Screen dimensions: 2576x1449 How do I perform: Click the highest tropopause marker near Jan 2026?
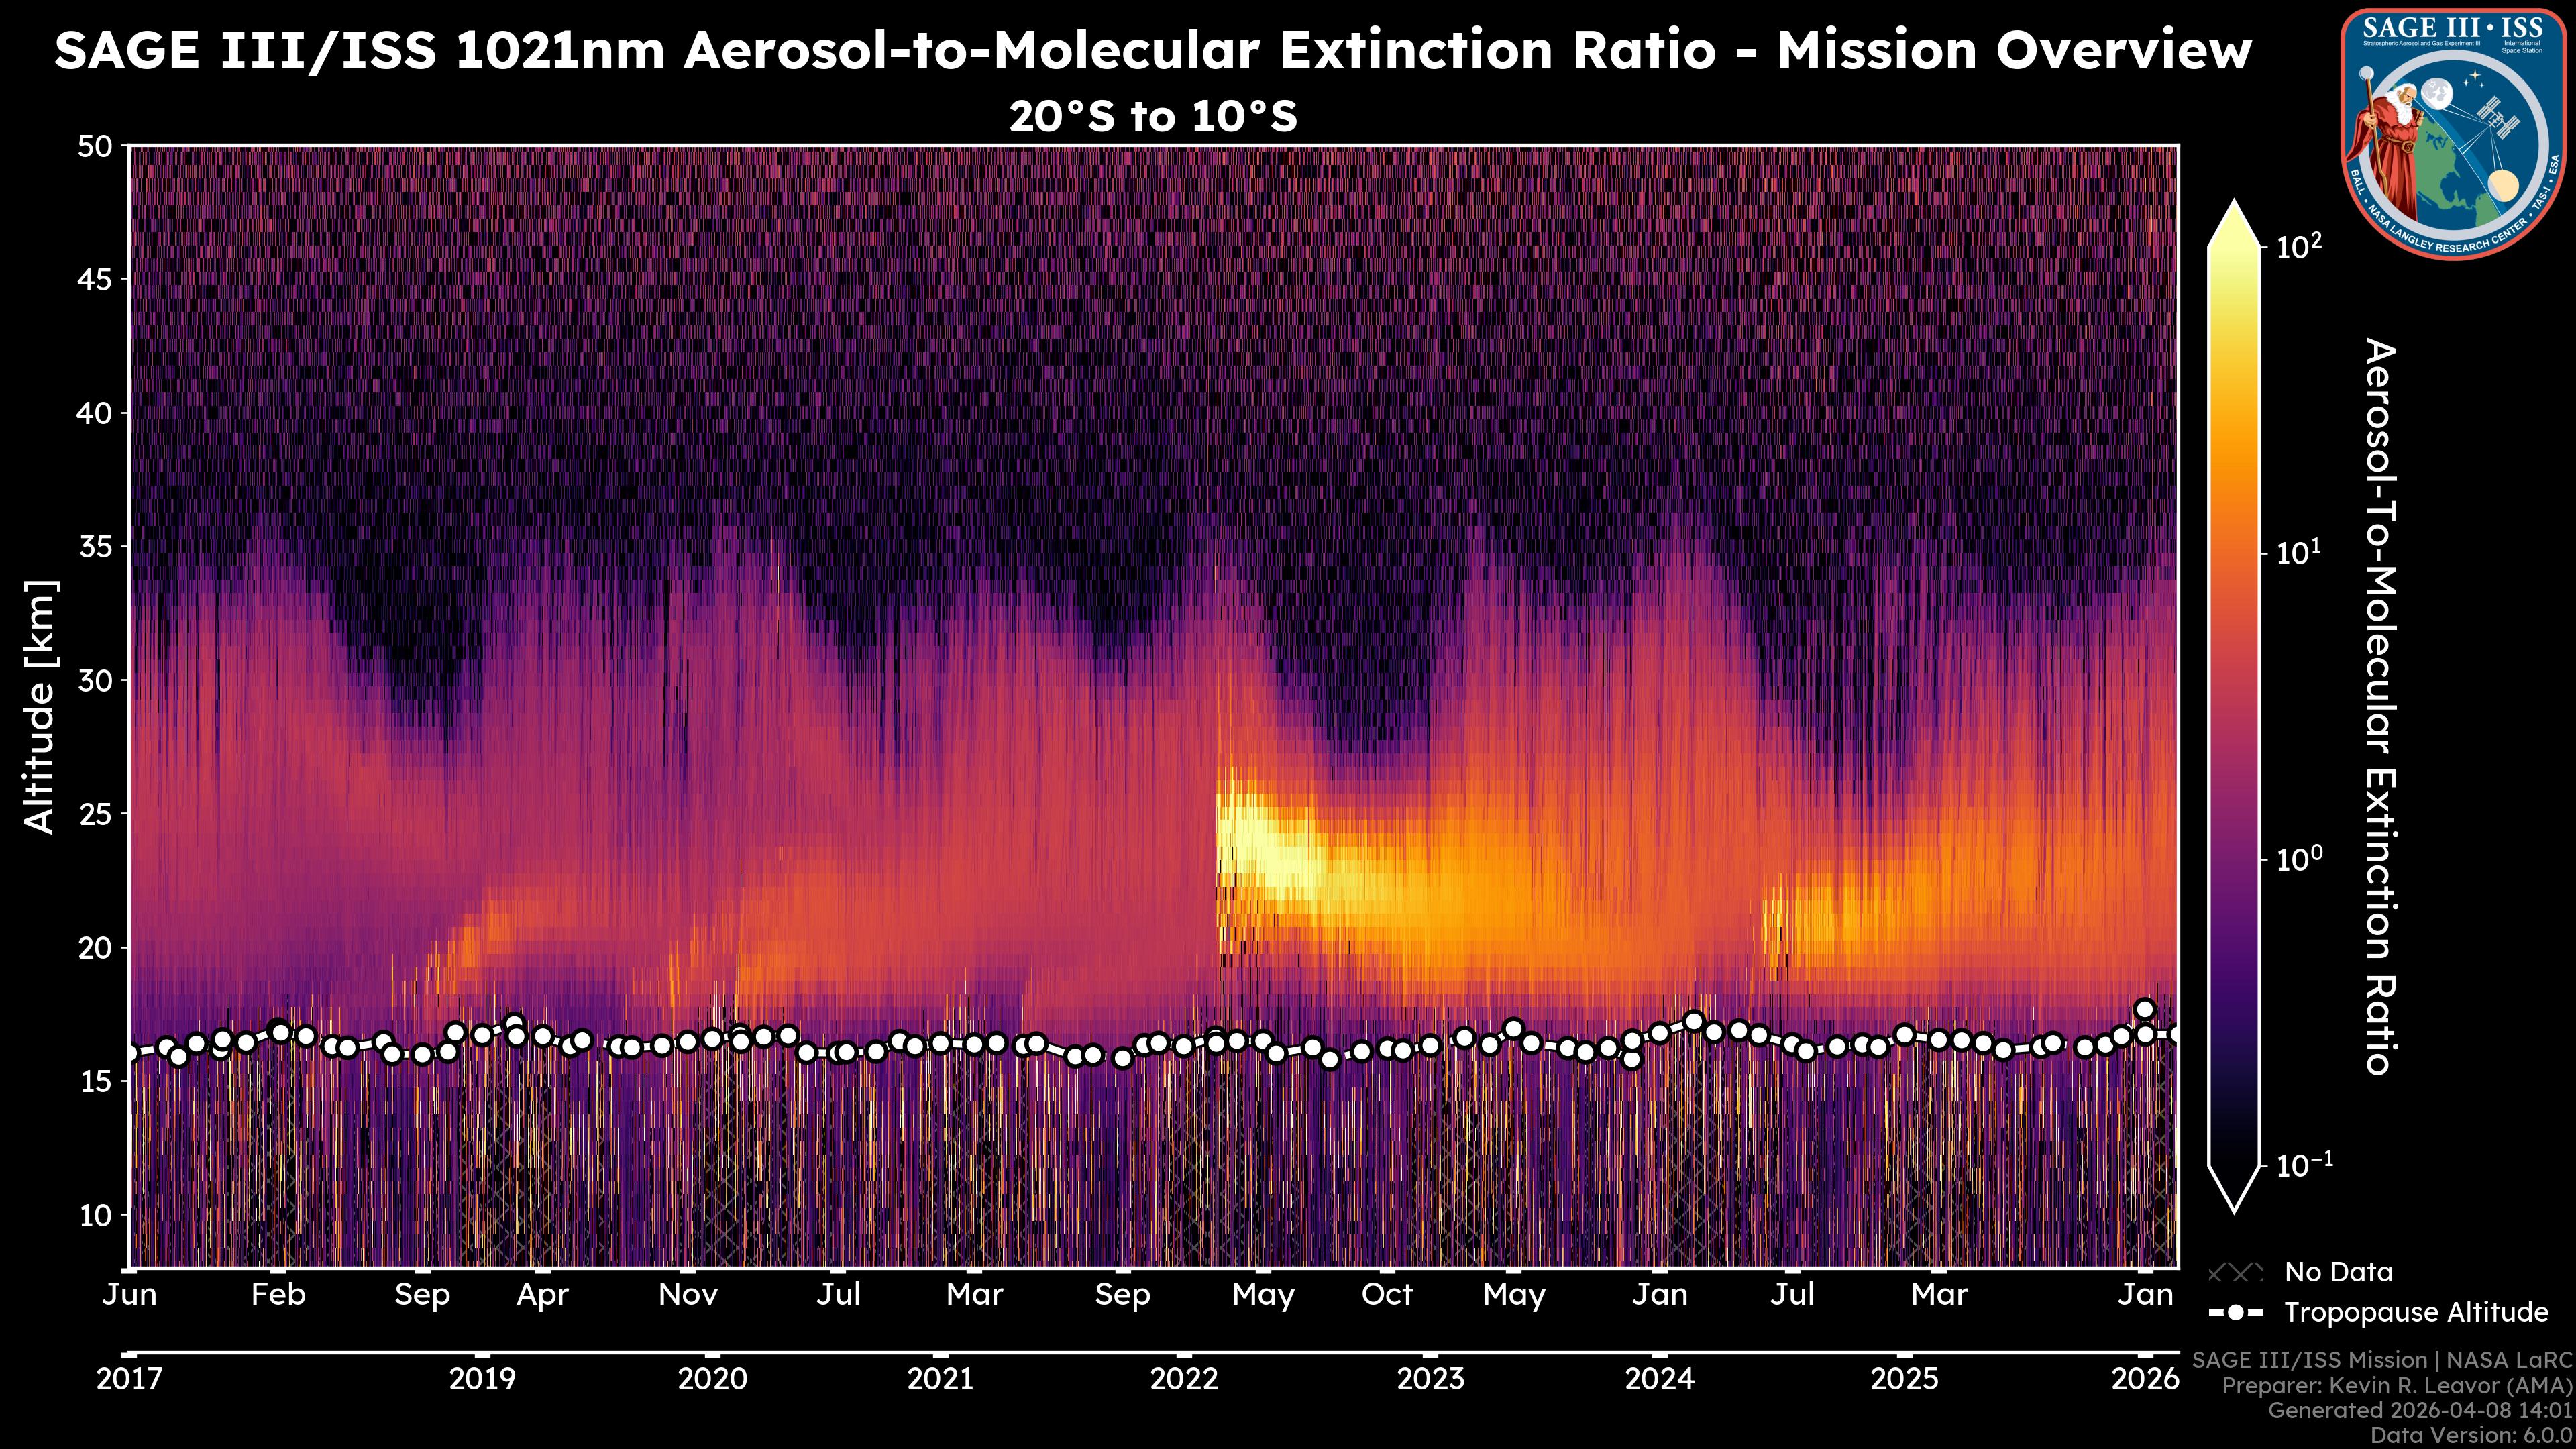tap(2144, 1009)
